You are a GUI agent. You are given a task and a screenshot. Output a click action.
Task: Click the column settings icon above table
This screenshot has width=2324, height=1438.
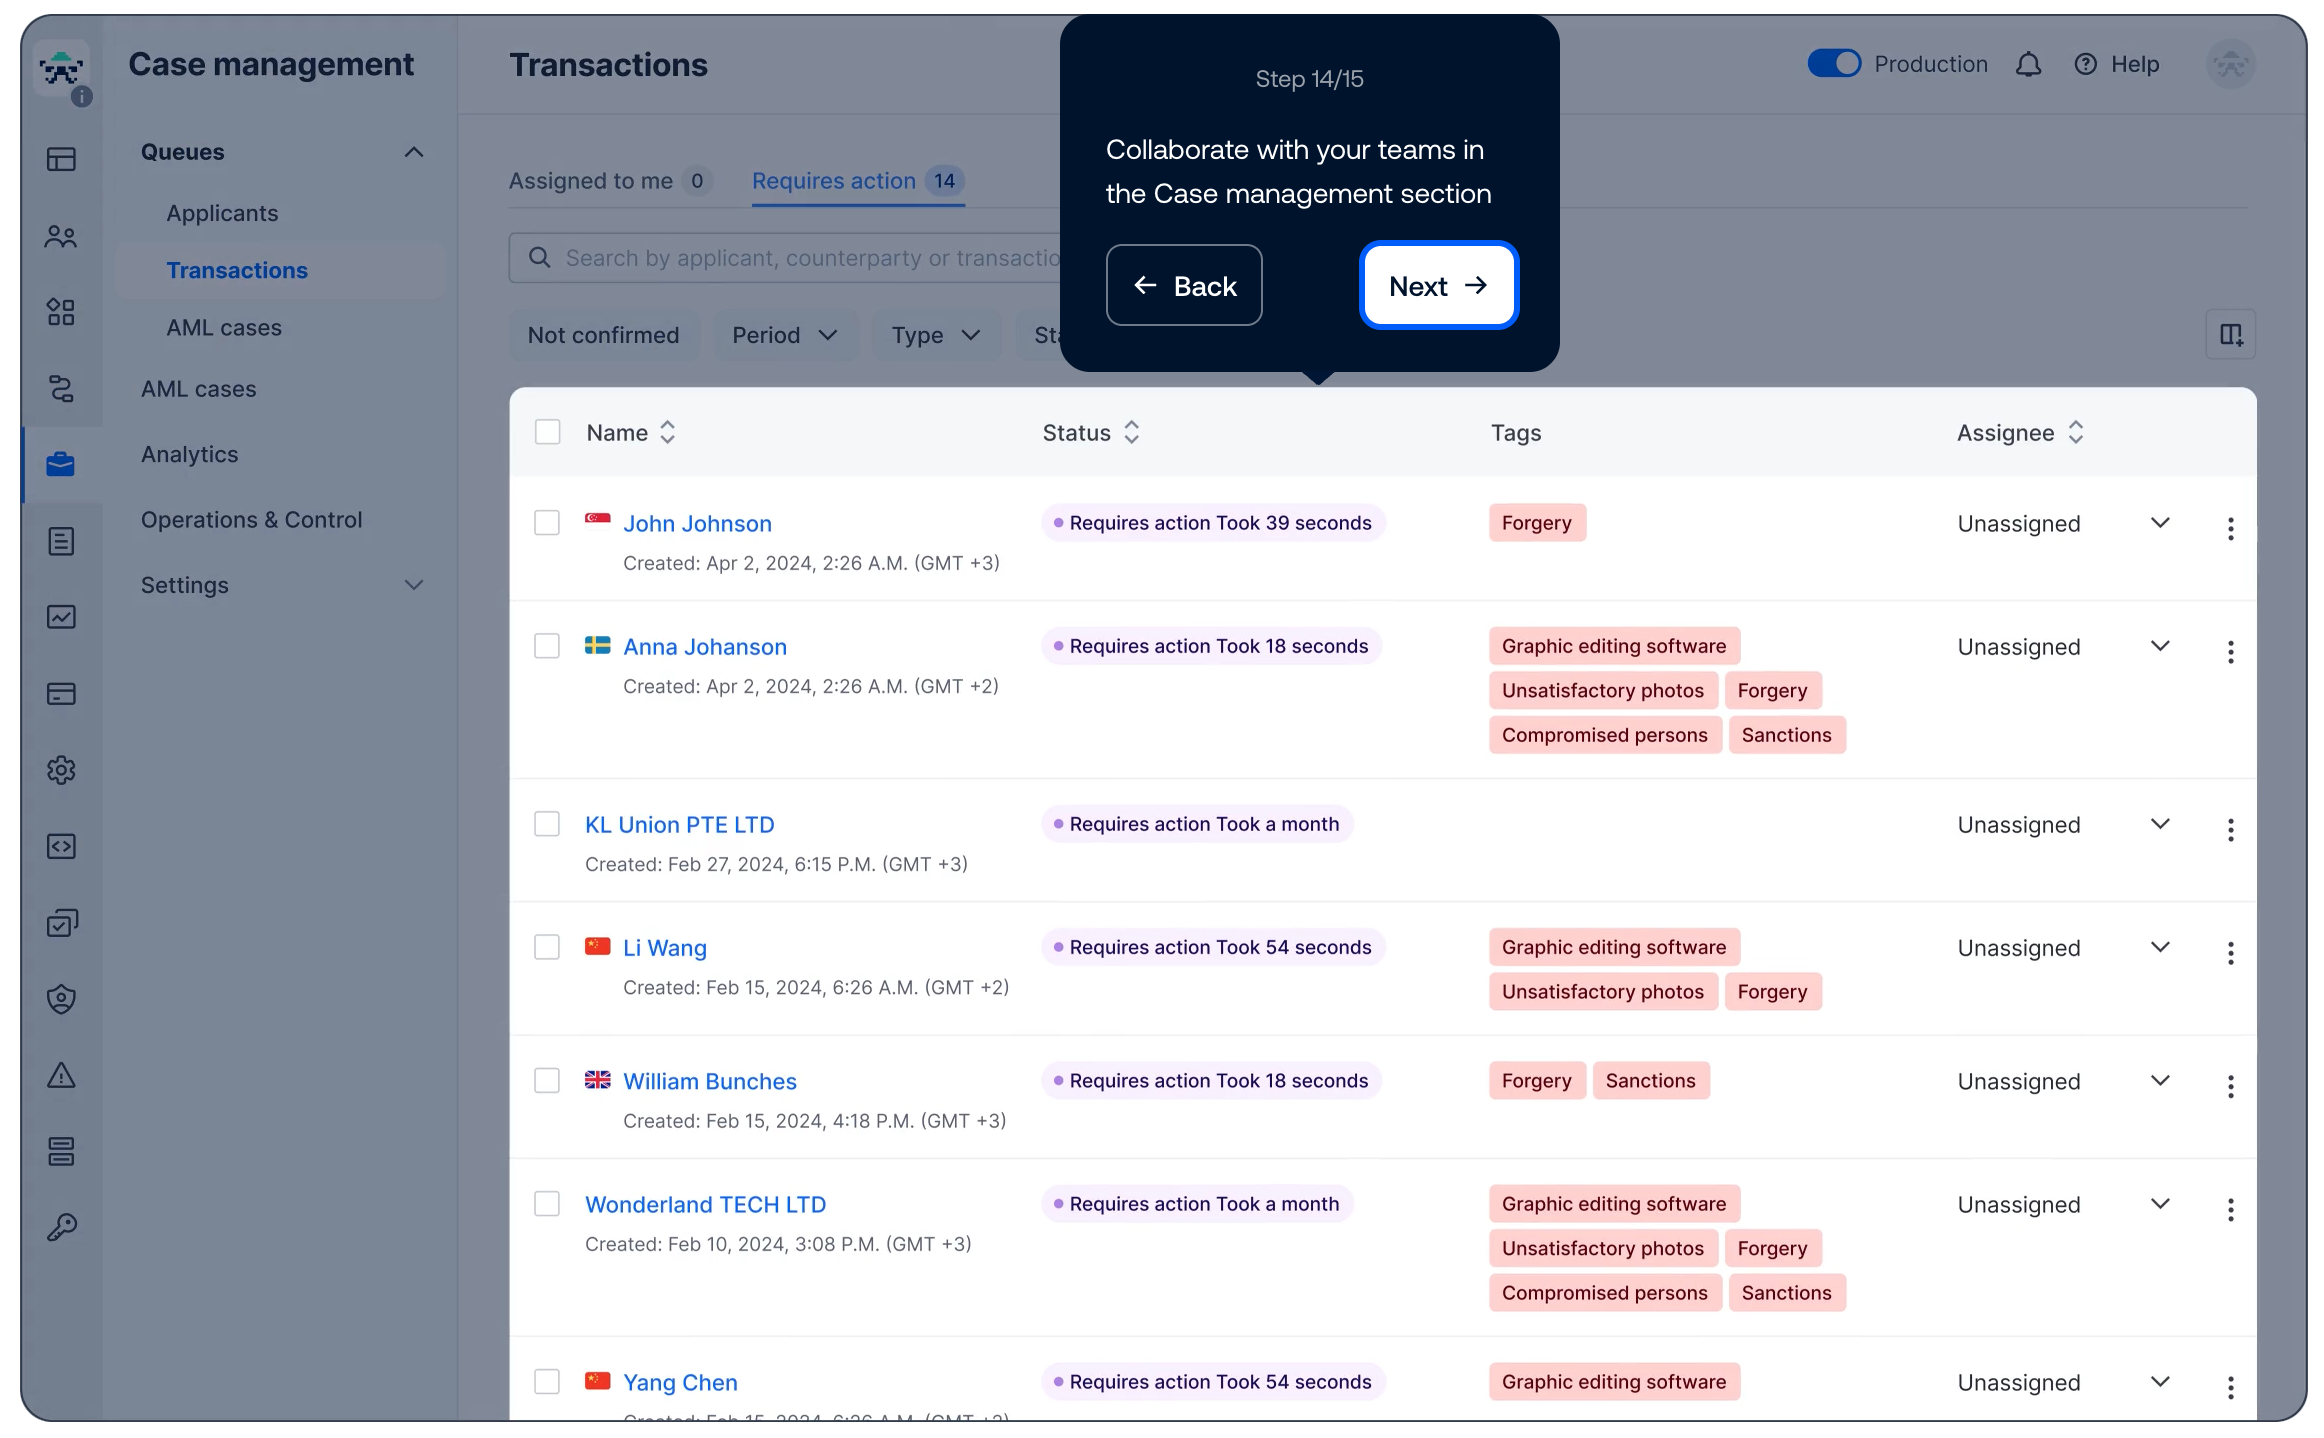pyautogui.click(x=2231, y=335)
